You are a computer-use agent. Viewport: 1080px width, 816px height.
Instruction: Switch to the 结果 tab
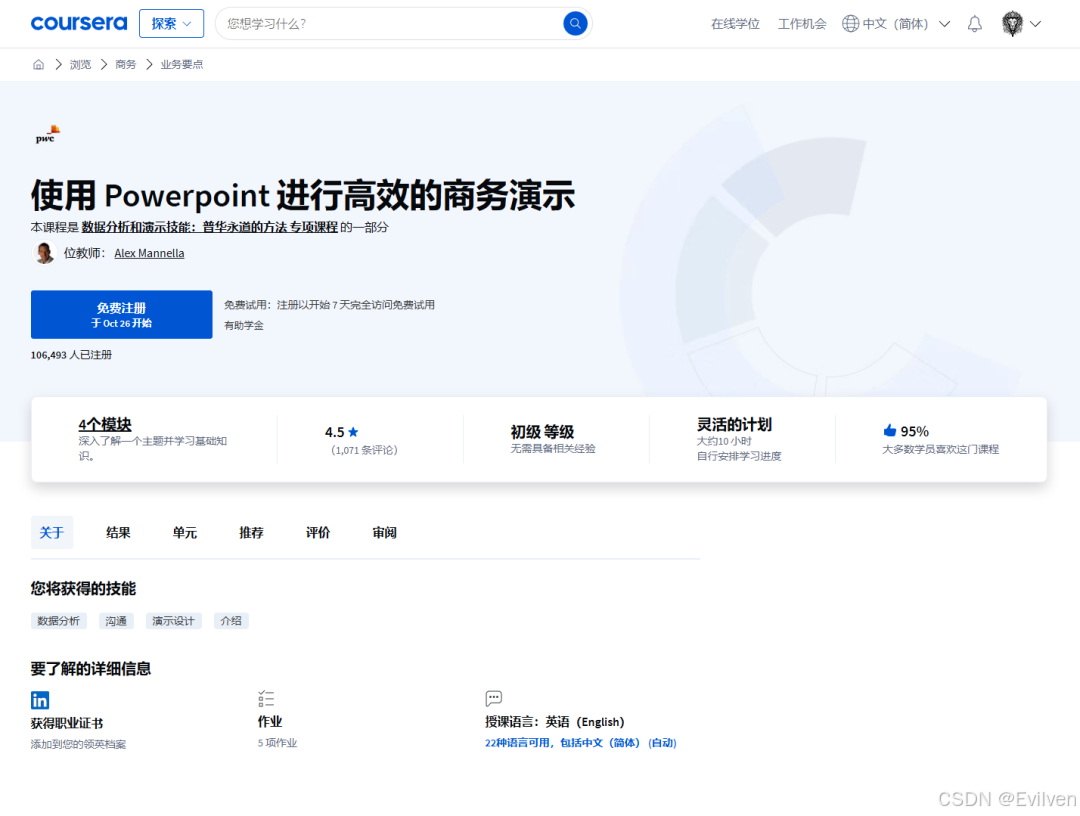coord(118,532)
